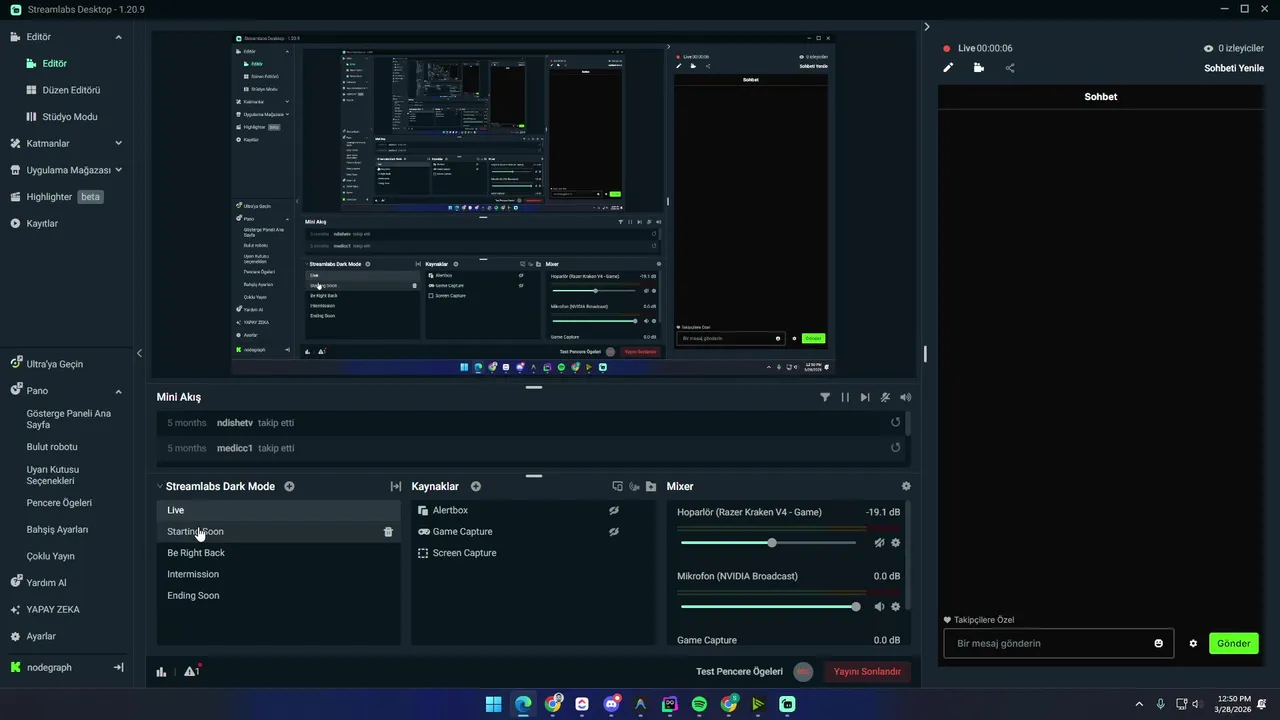Open the Kaynaklar widget icon
Viewport: 1280px width, 720px height.
(x=634, y=486)
